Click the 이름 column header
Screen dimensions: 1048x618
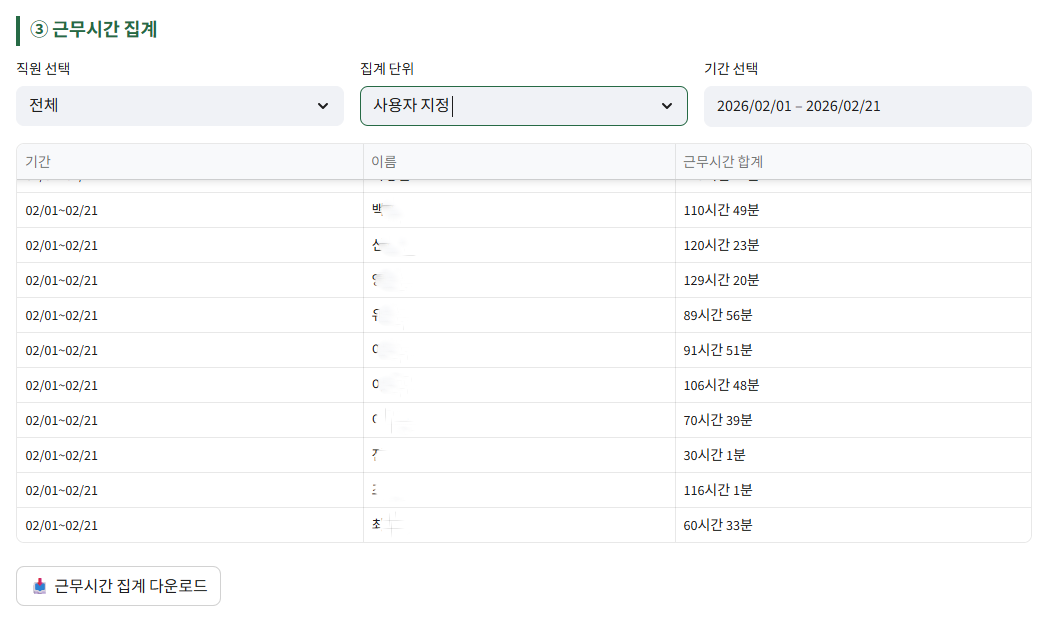(386, 161)
